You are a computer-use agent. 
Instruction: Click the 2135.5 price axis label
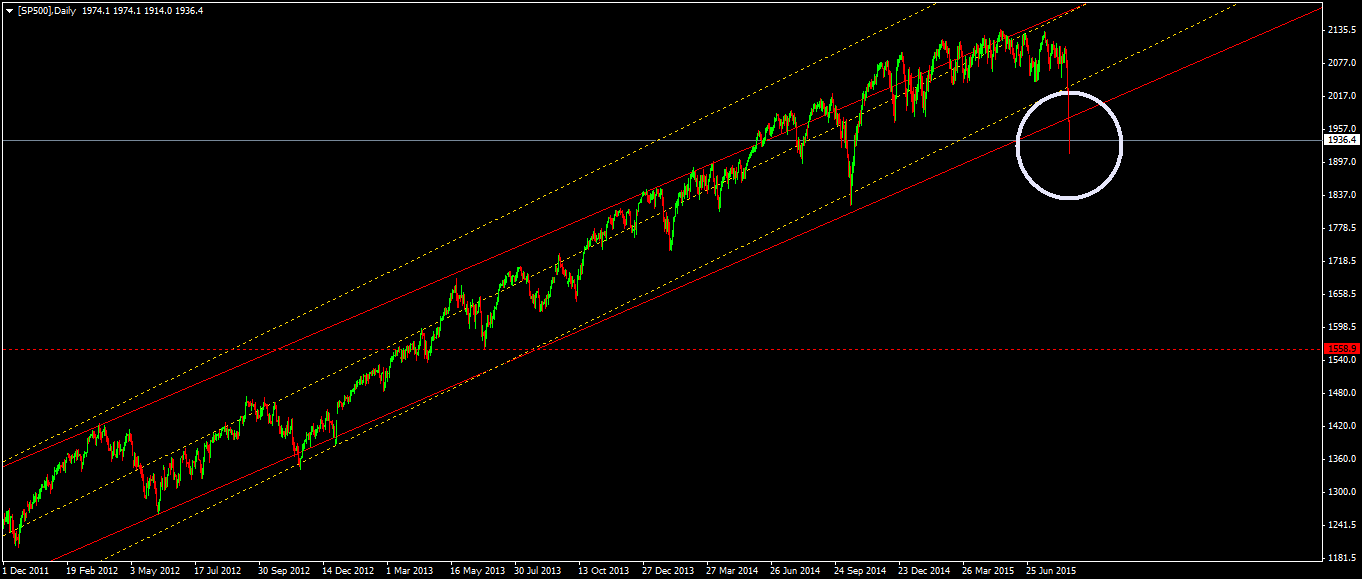1341,30
